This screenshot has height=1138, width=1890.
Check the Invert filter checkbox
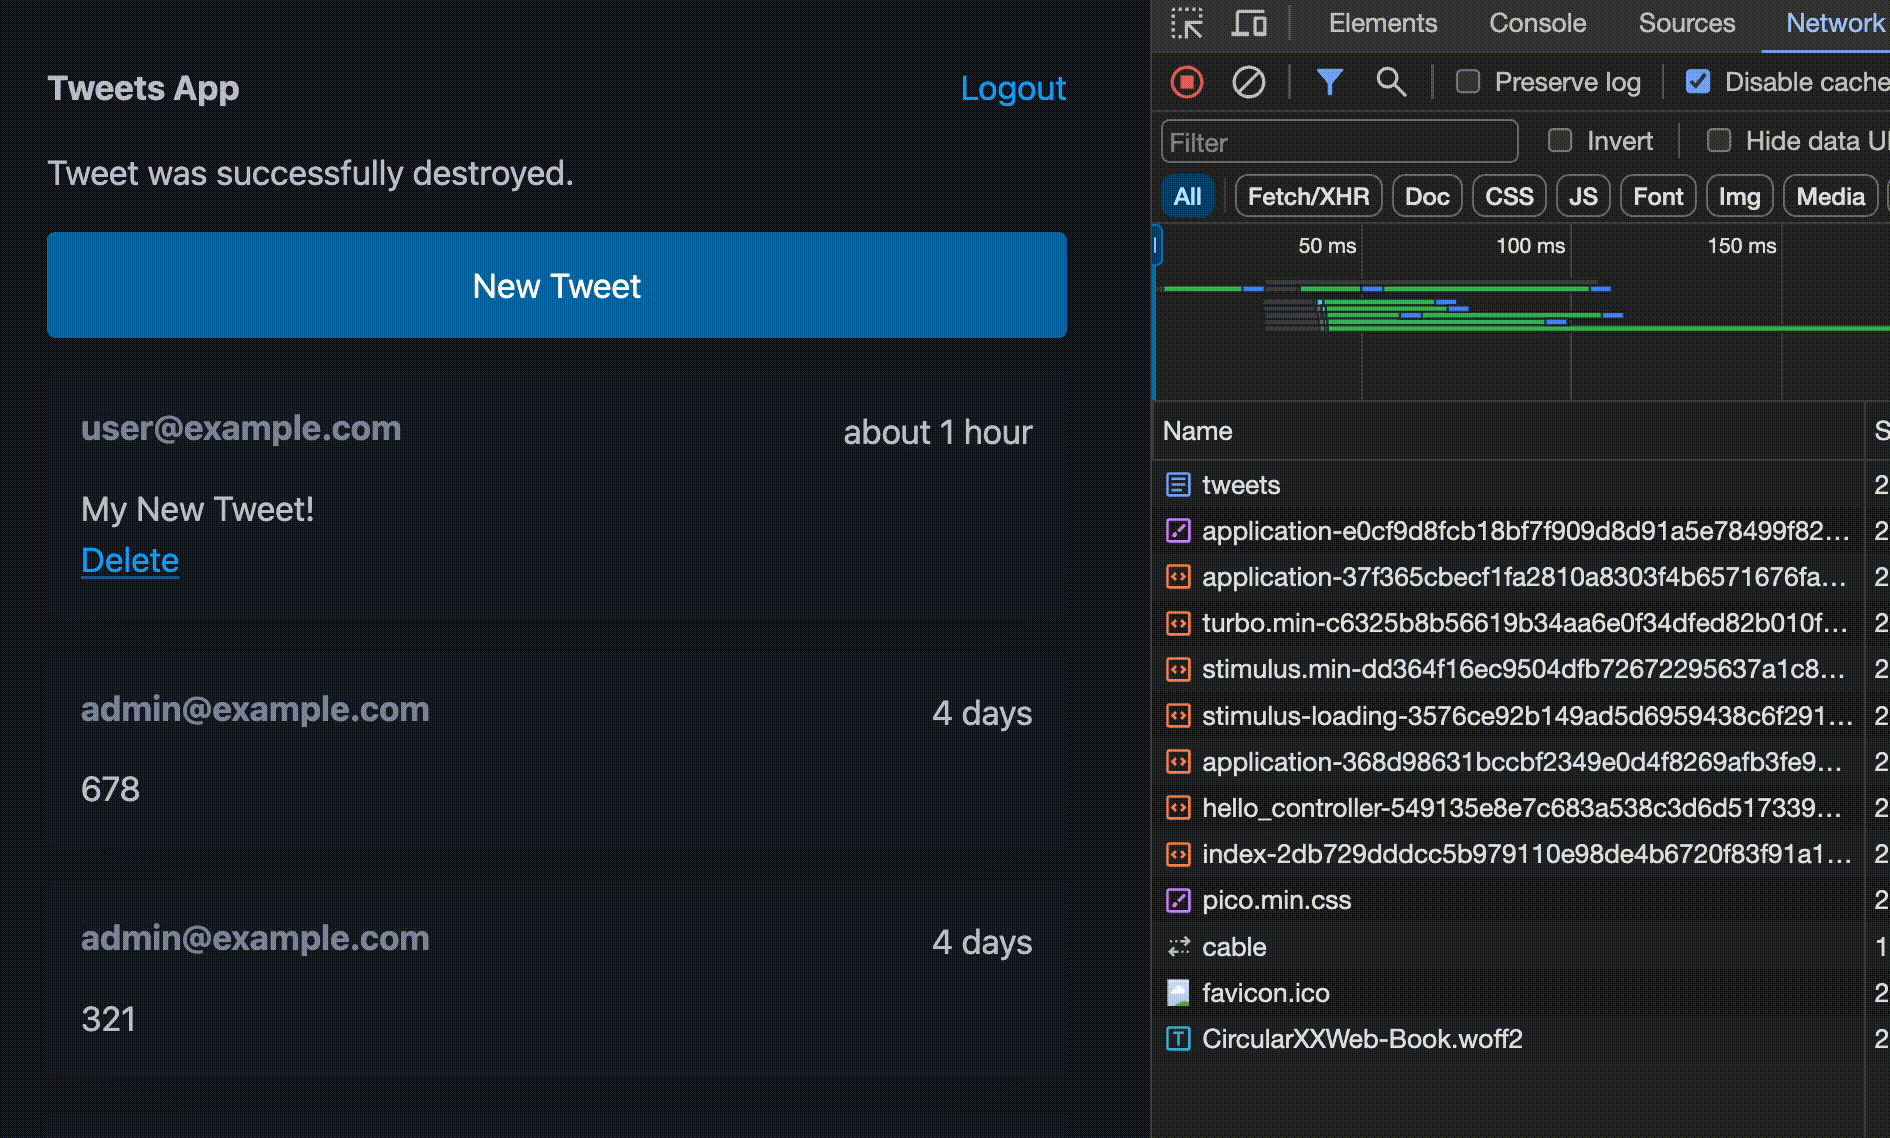[1560, 141]
